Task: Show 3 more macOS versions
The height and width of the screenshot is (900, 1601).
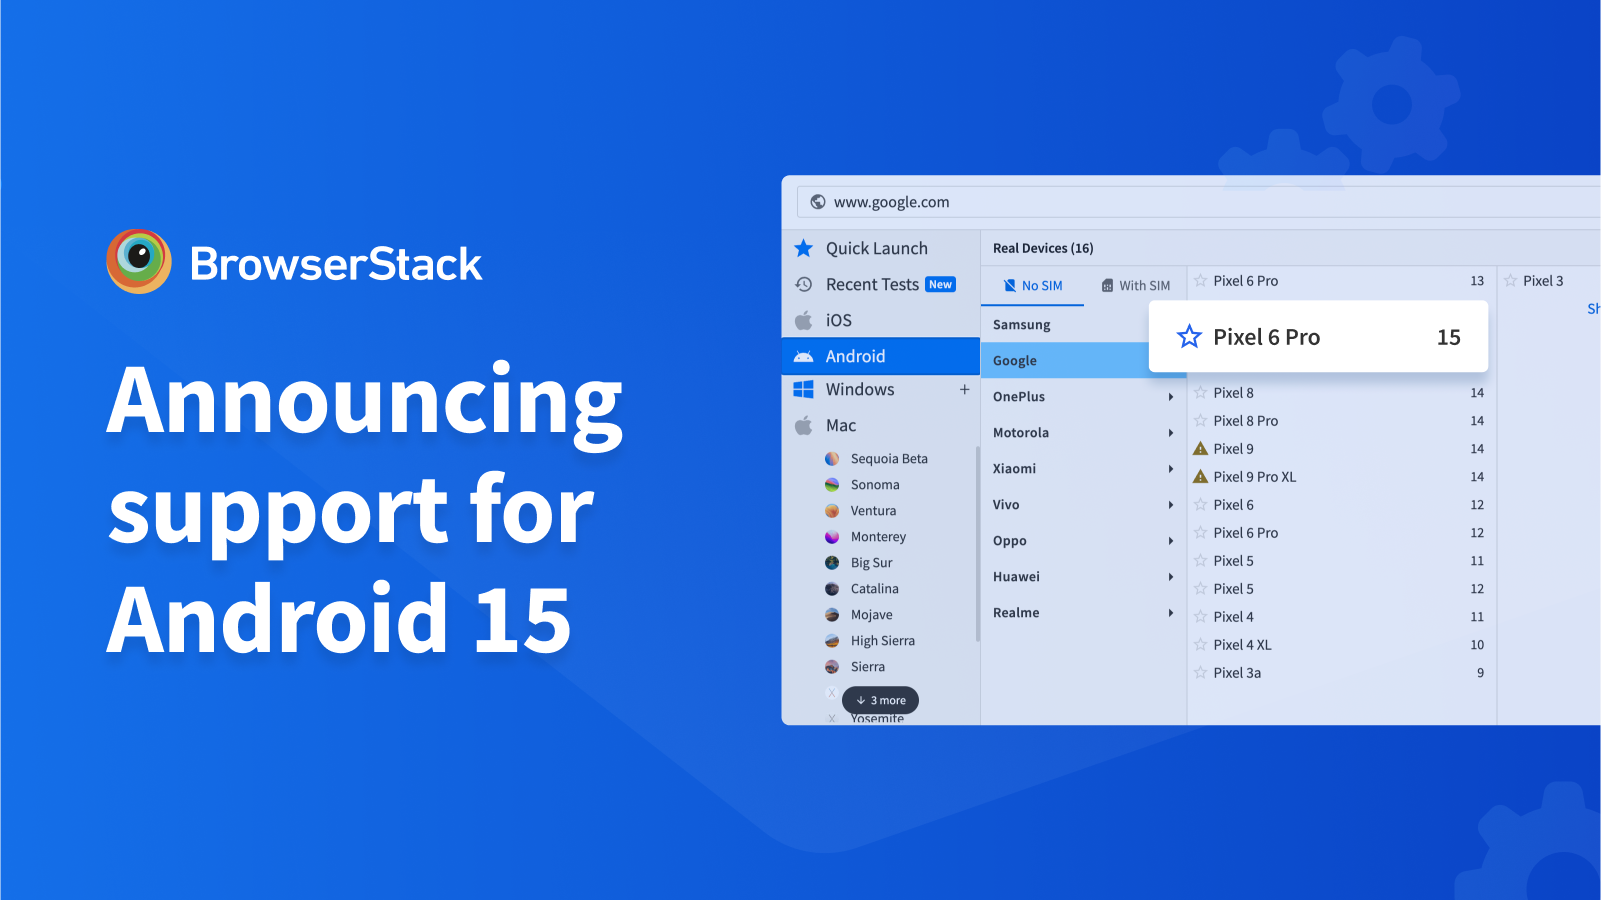Action: coord(880,700)
